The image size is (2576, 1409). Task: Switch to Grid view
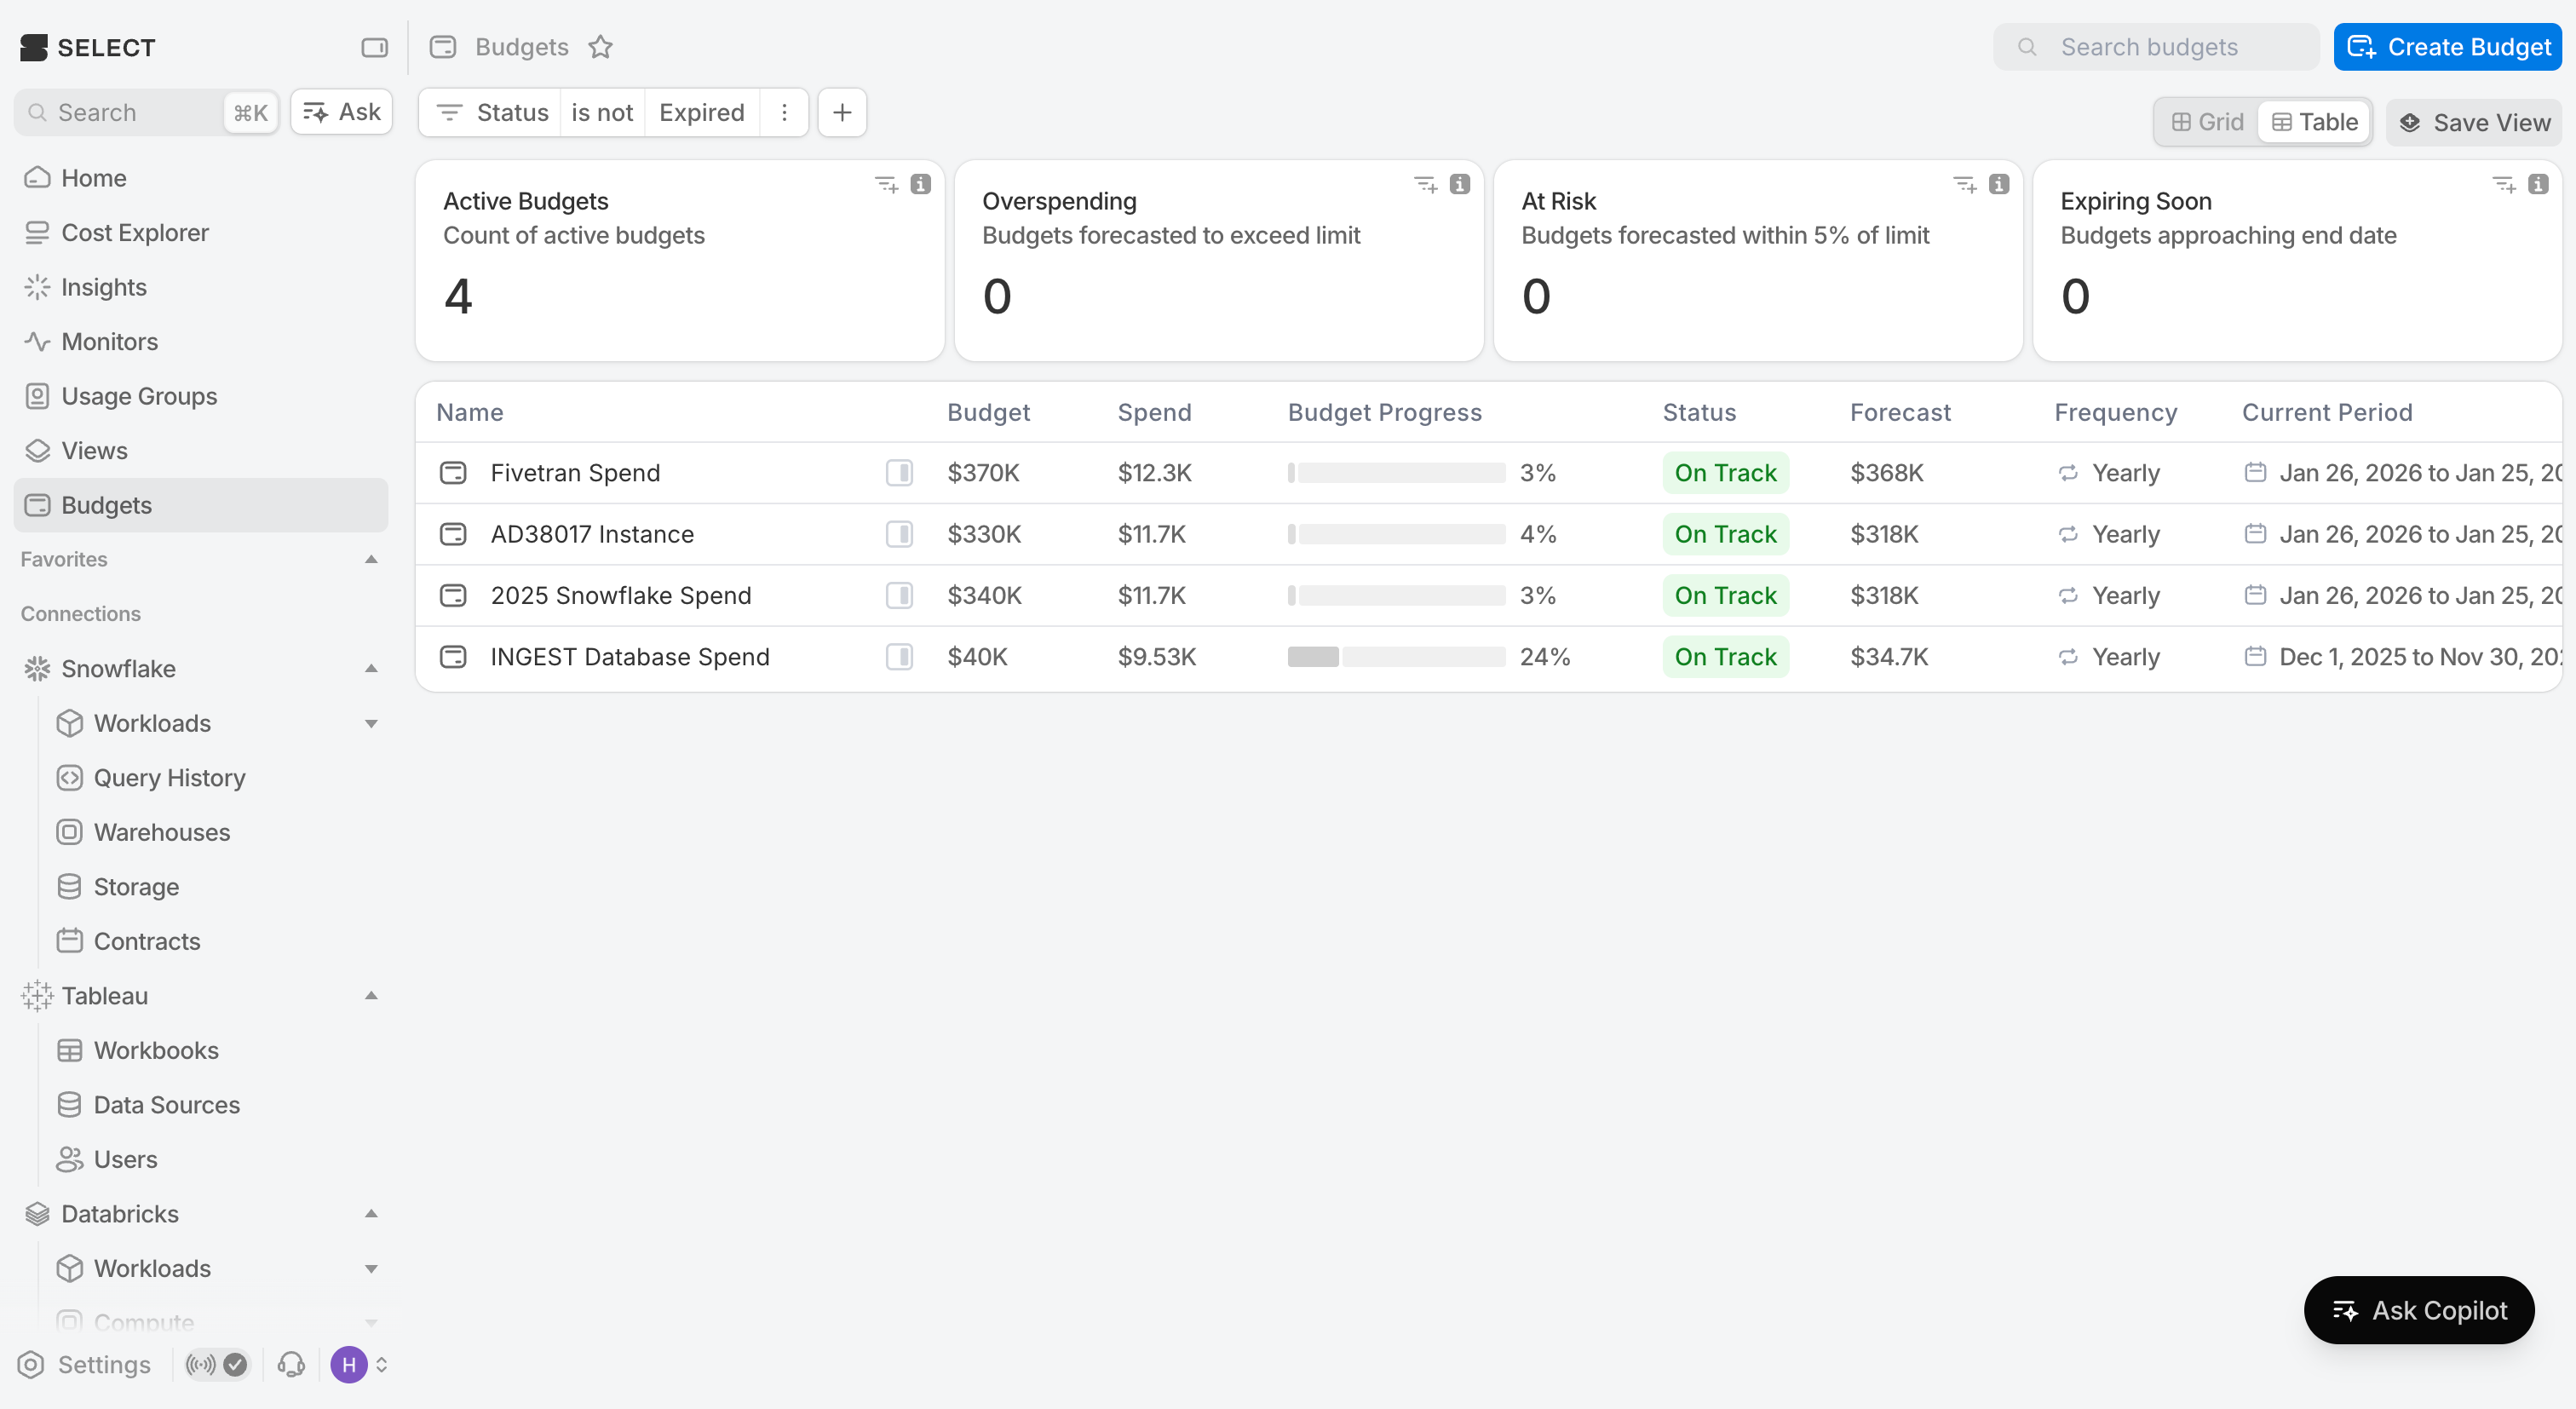(x=2208, y=122)
